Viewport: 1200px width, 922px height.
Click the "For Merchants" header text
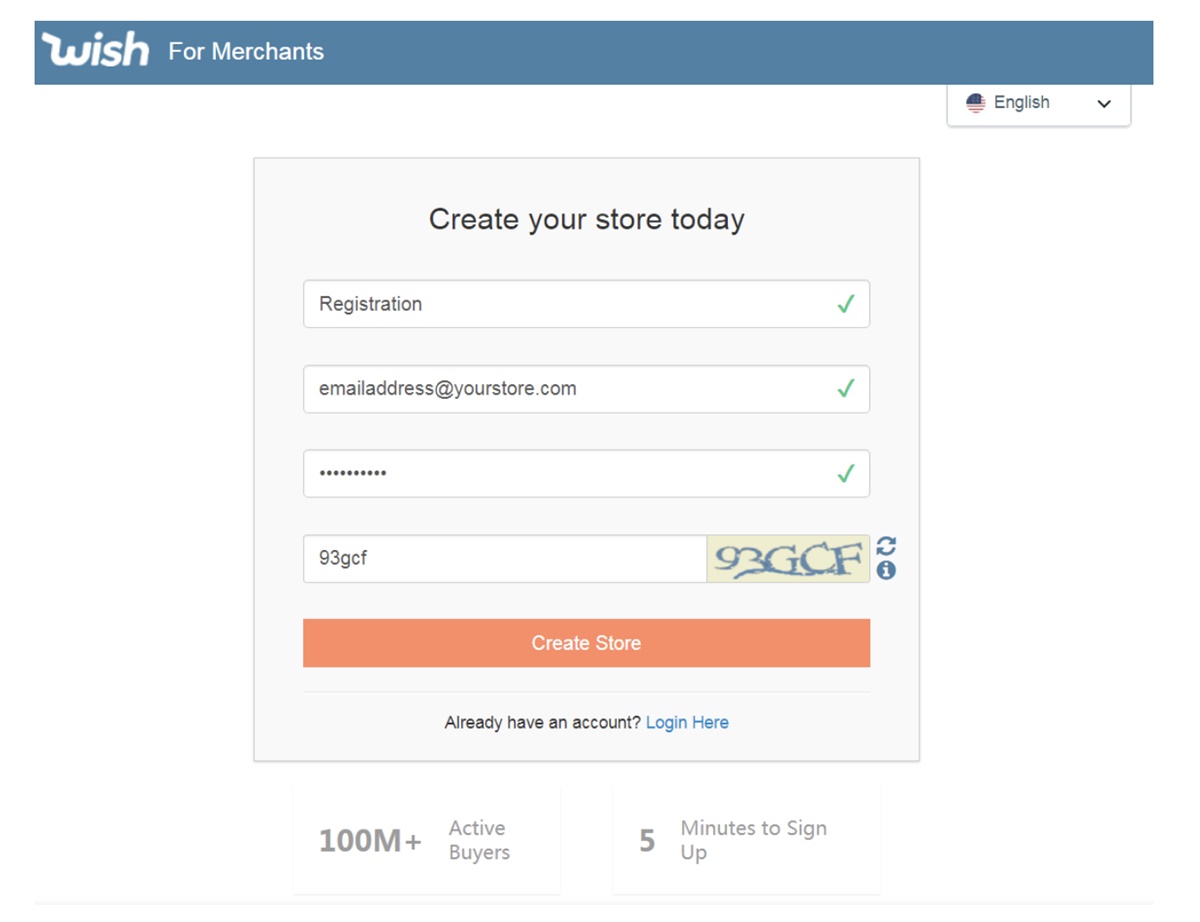click(246, 52)
